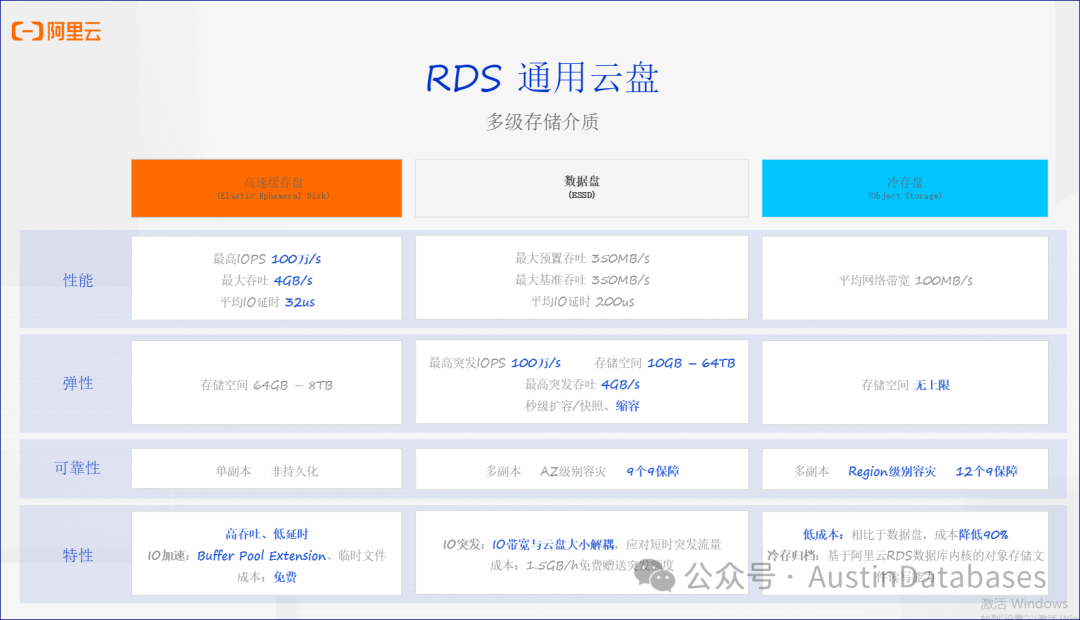Click the text 非持久化
Viewport: 1080px width, 620px height.
[295, 471]
